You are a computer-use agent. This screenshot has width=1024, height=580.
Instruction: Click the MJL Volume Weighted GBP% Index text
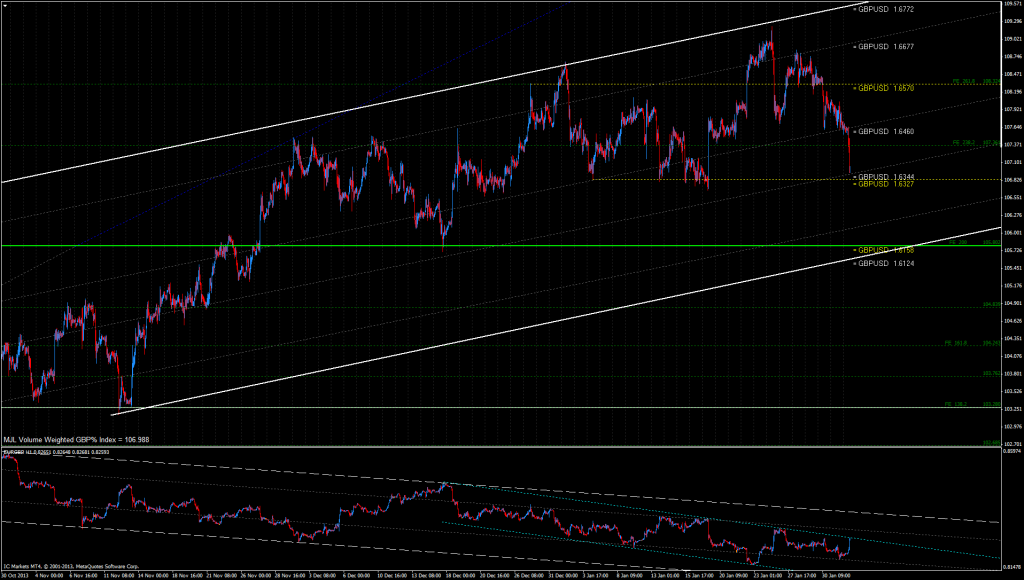click(x=76, y=440)
